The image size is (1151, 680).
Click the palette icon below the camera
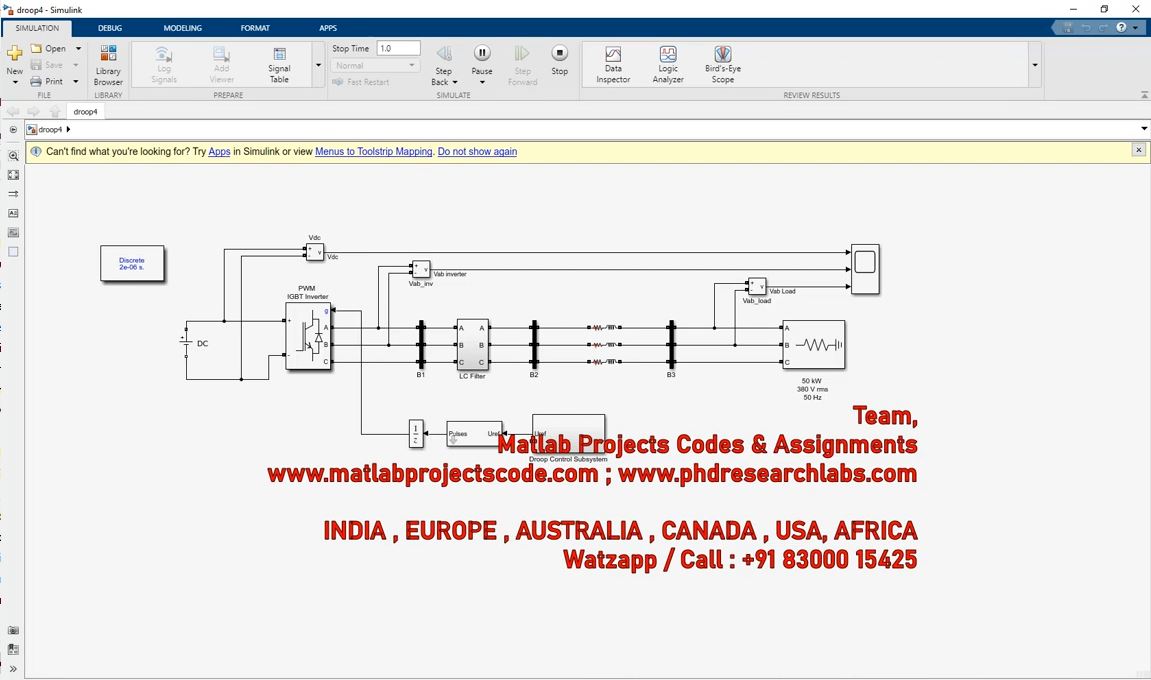[x=13, y=649]
